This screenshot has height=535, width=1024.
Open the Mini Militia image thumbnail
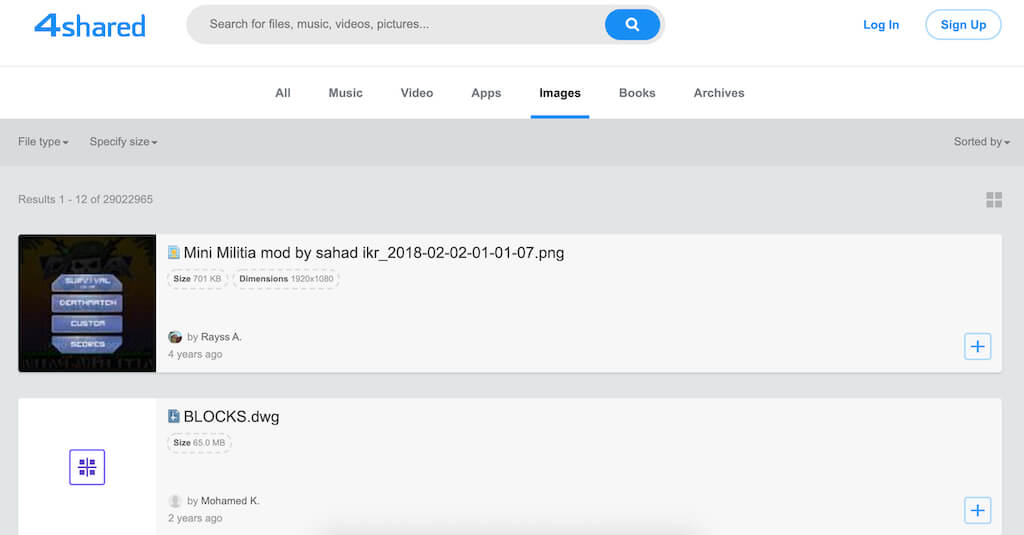(87, 303)
